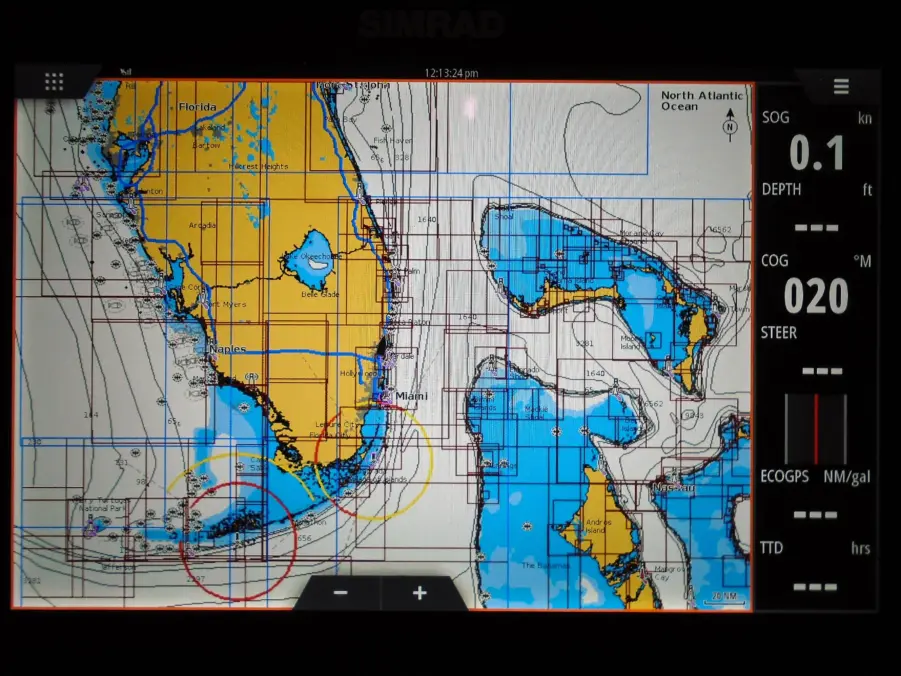This screenshot has height=676, width=901.
Task: Zoom in using the plus button
Action: coord(418,592)
